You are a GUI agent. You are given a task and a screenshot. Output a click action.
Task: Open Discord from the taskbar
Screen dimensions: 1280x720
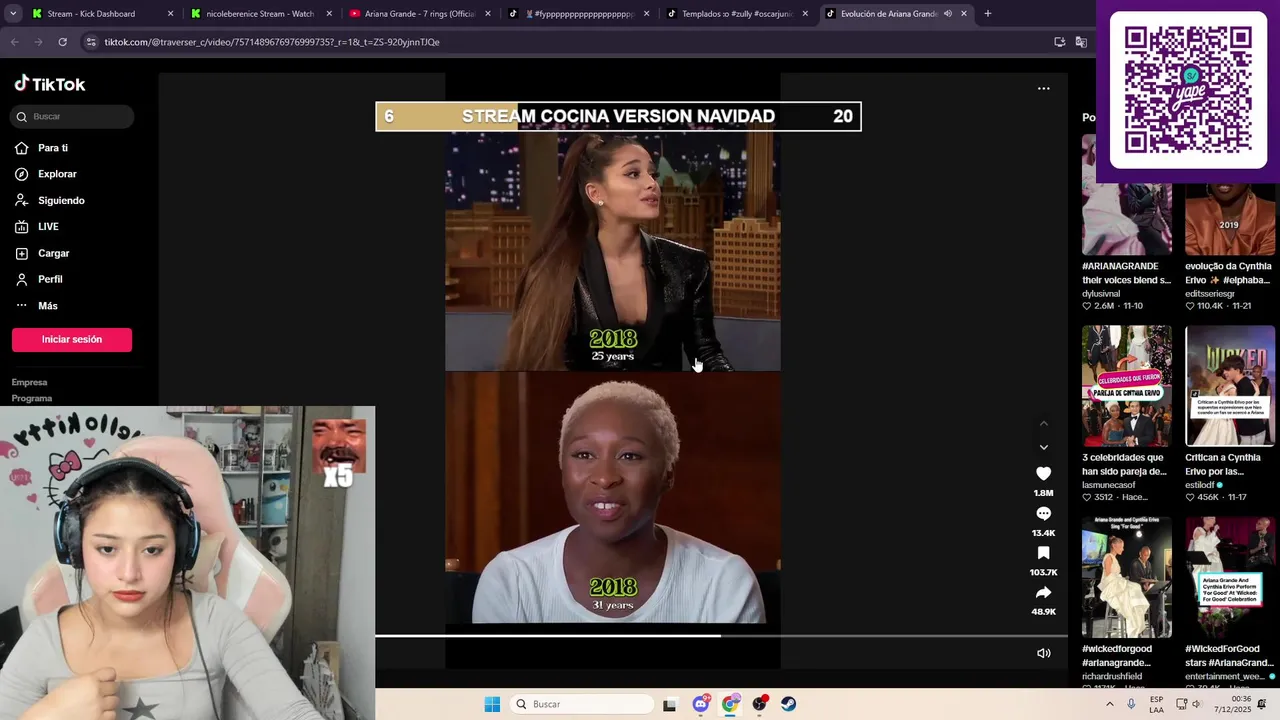701,704
